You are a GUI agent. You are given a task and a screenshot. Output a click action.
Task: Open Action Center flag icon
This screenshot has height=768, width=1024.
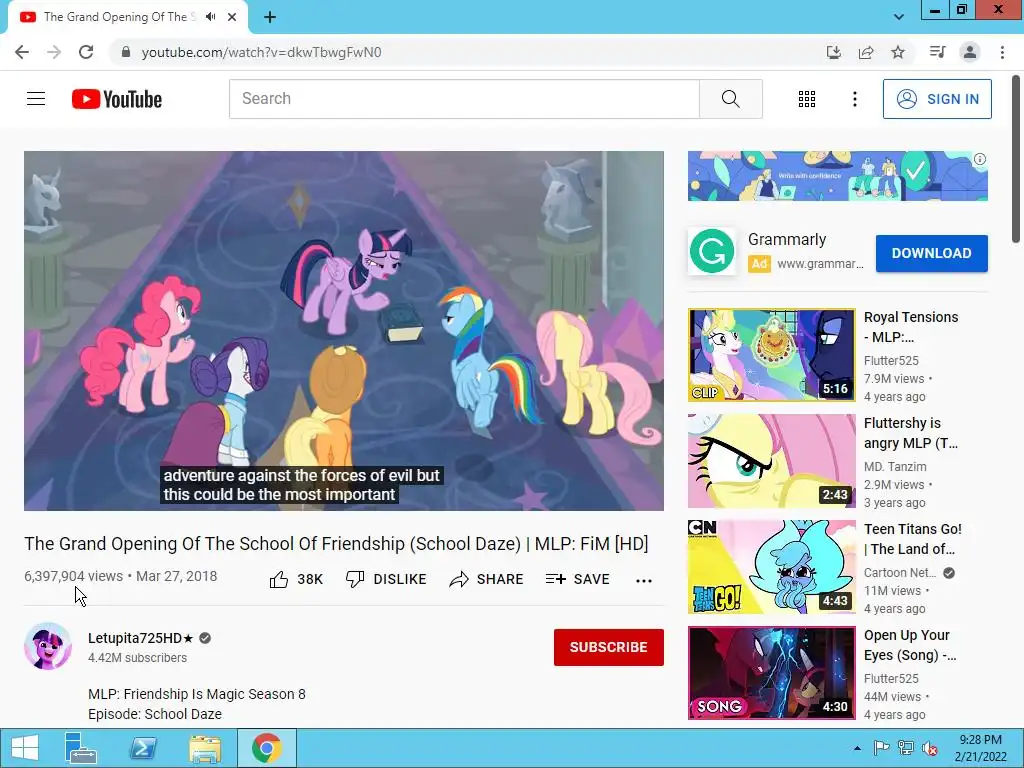coord(881,748)
